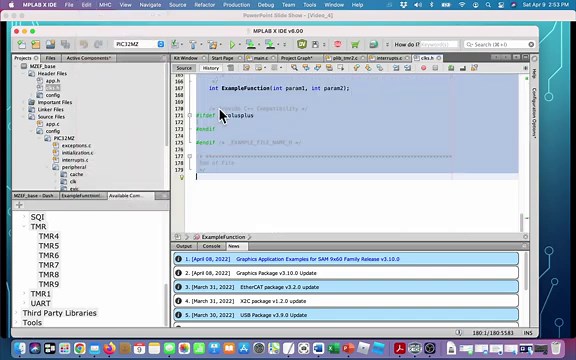Open the Debug menu
Image resolution: width=576 pixels, height=360 pixels.
point(266,5)
